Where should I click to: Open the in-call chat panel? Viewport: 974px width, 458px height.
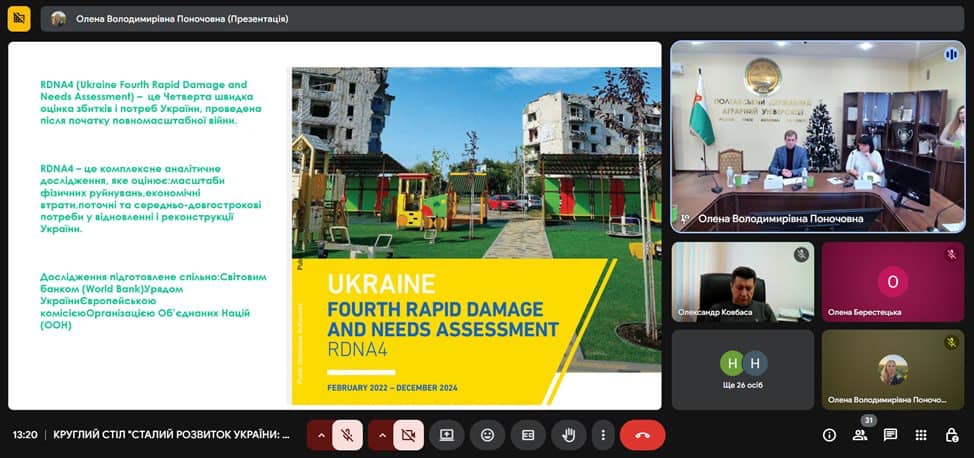click(890, 435)
